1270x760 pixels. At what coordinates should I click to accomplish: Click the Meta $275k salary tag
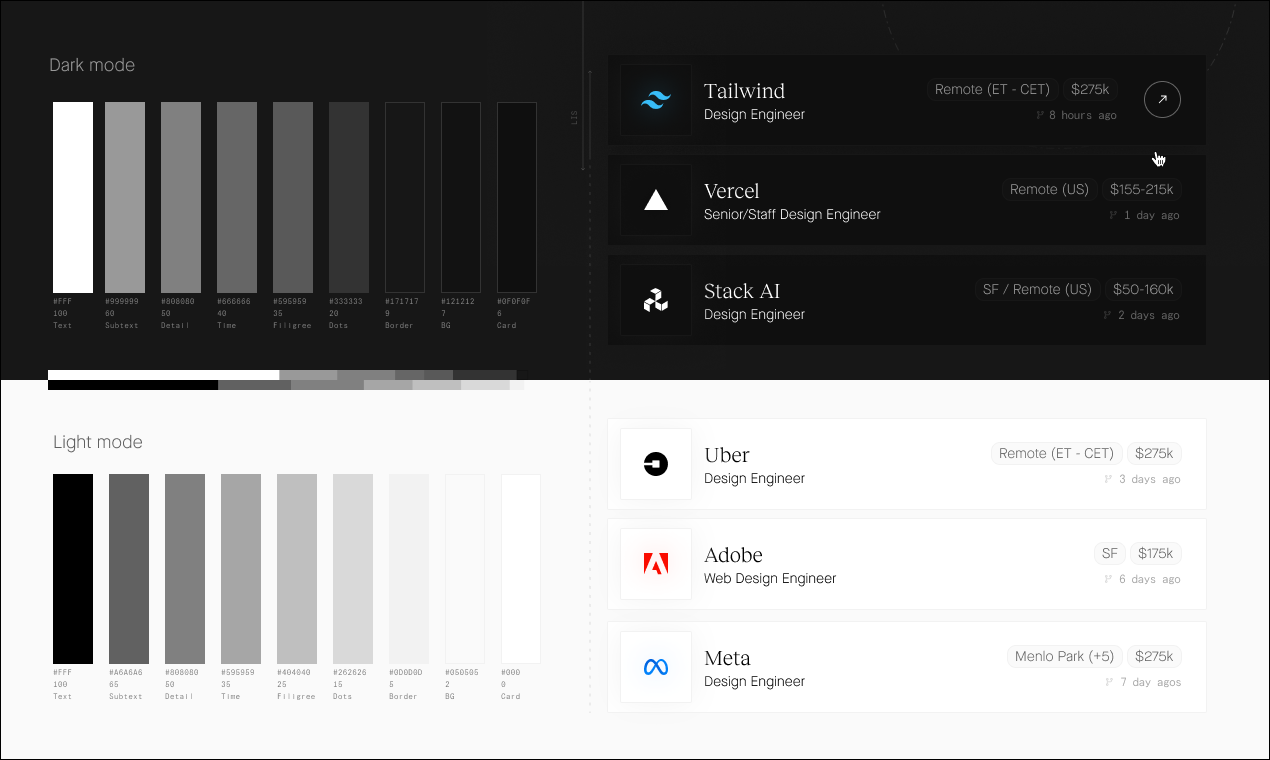coord(1154,656)
